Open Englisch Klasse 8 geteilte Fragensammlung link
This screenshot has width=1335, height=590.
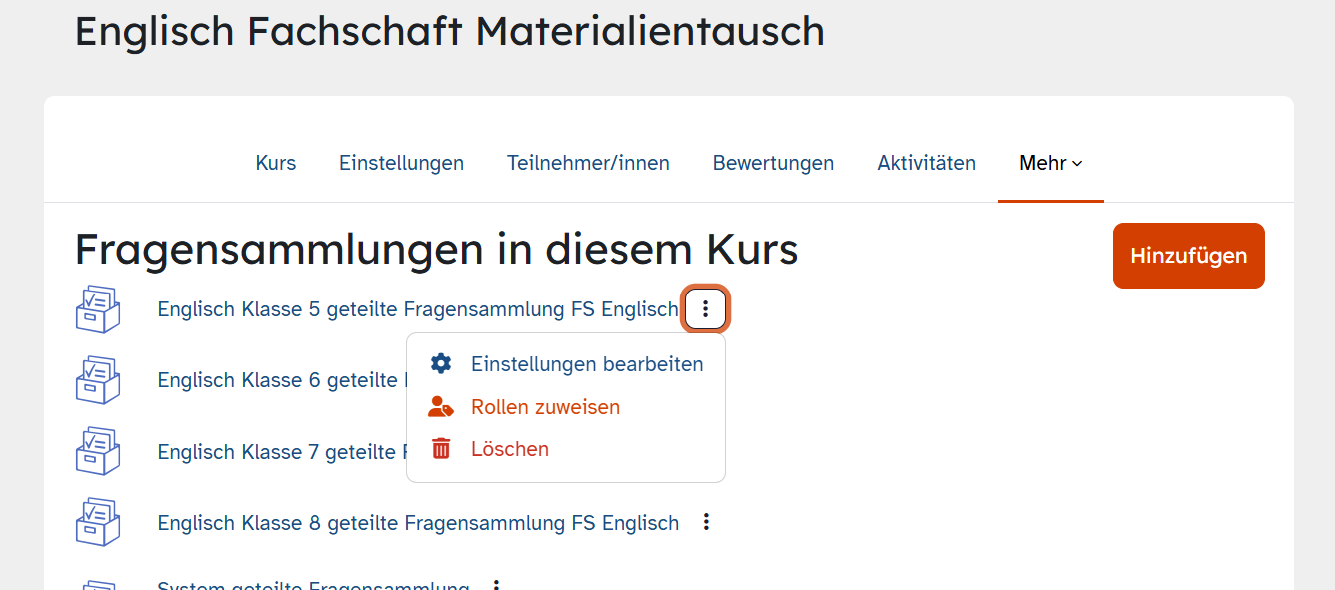[418, 522]
